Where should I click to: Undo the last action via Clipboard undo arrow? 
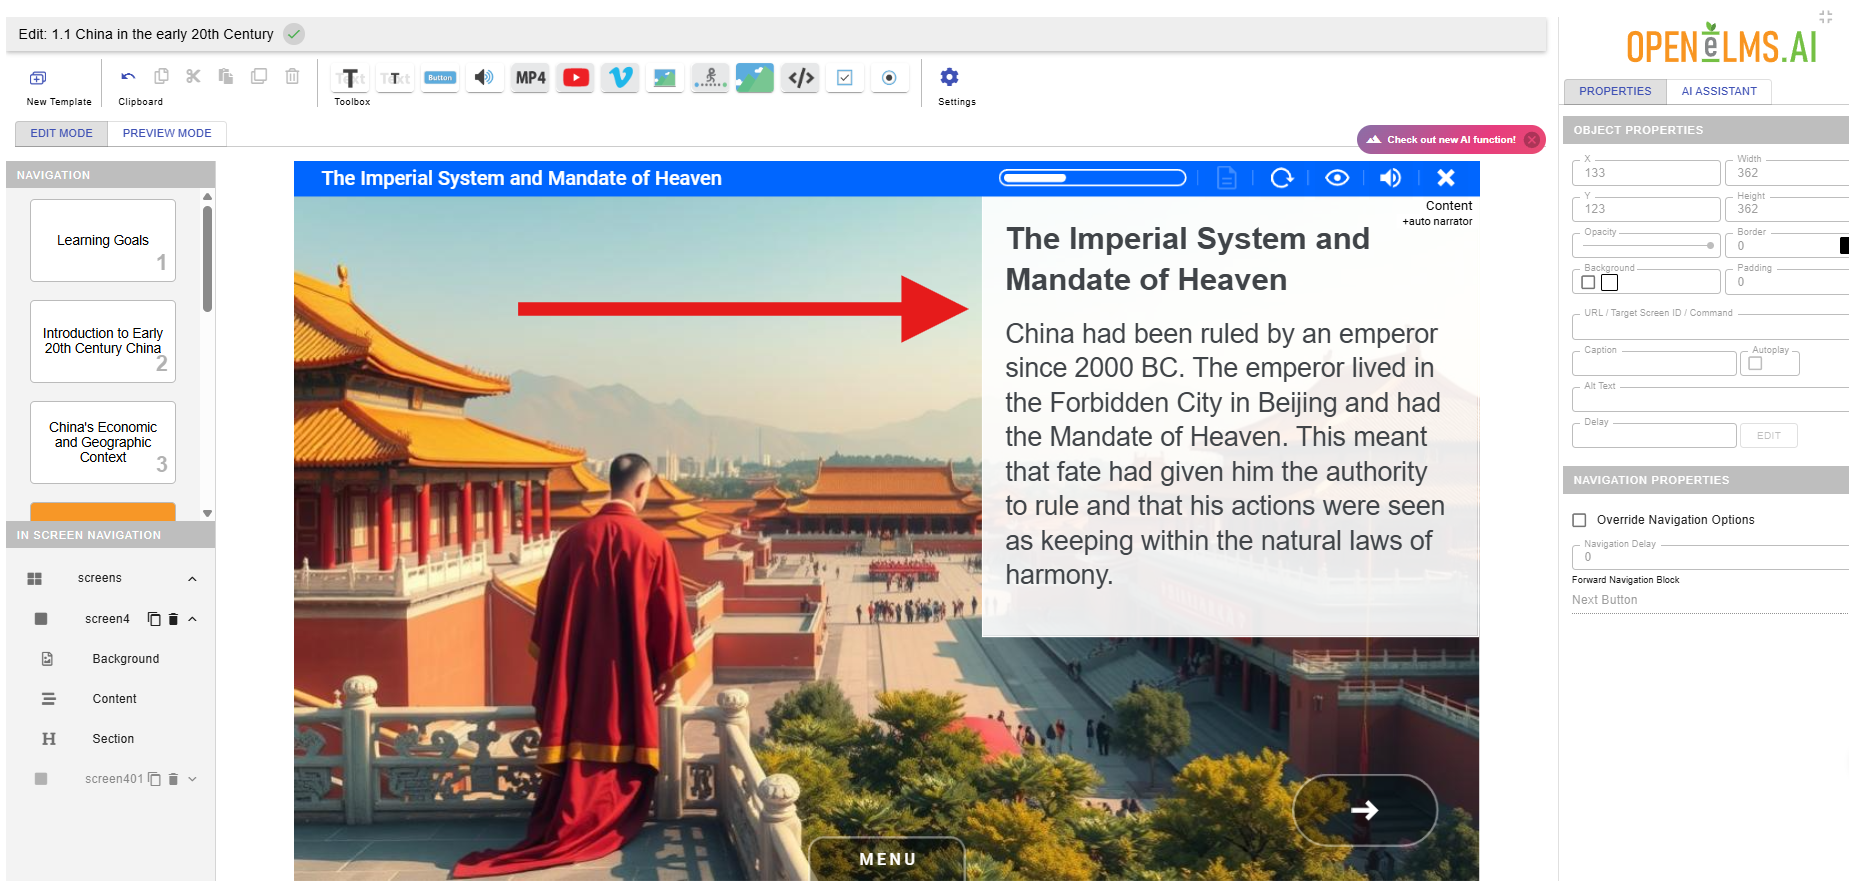[128, 76]
